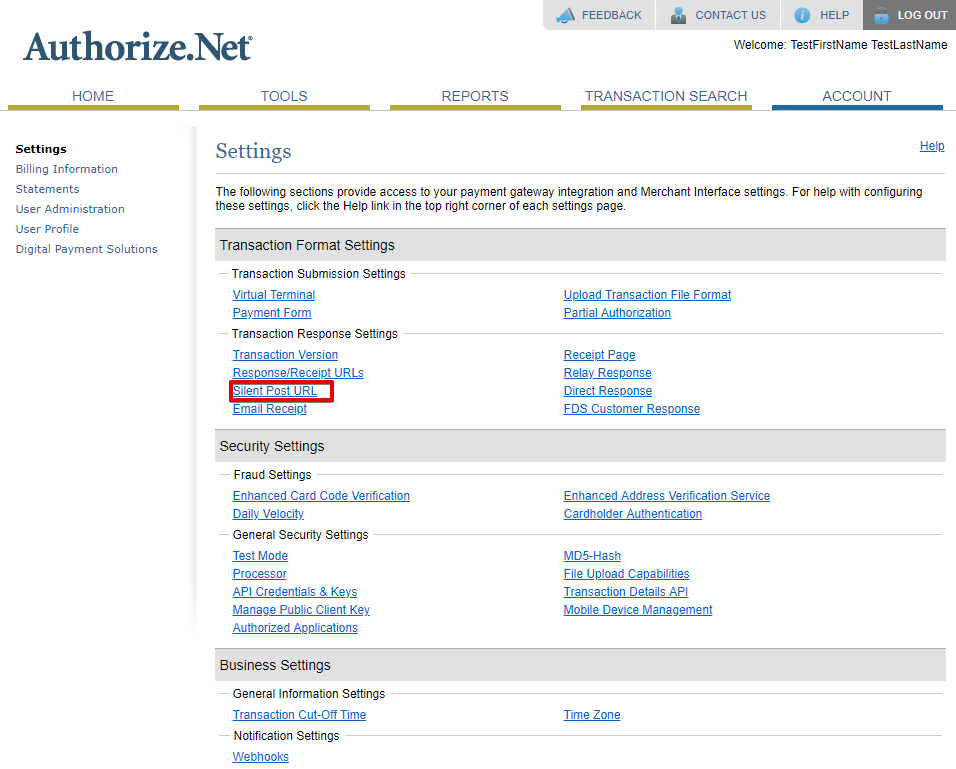
Task: Open the Receipt Page link
Action: coord(599,355)
